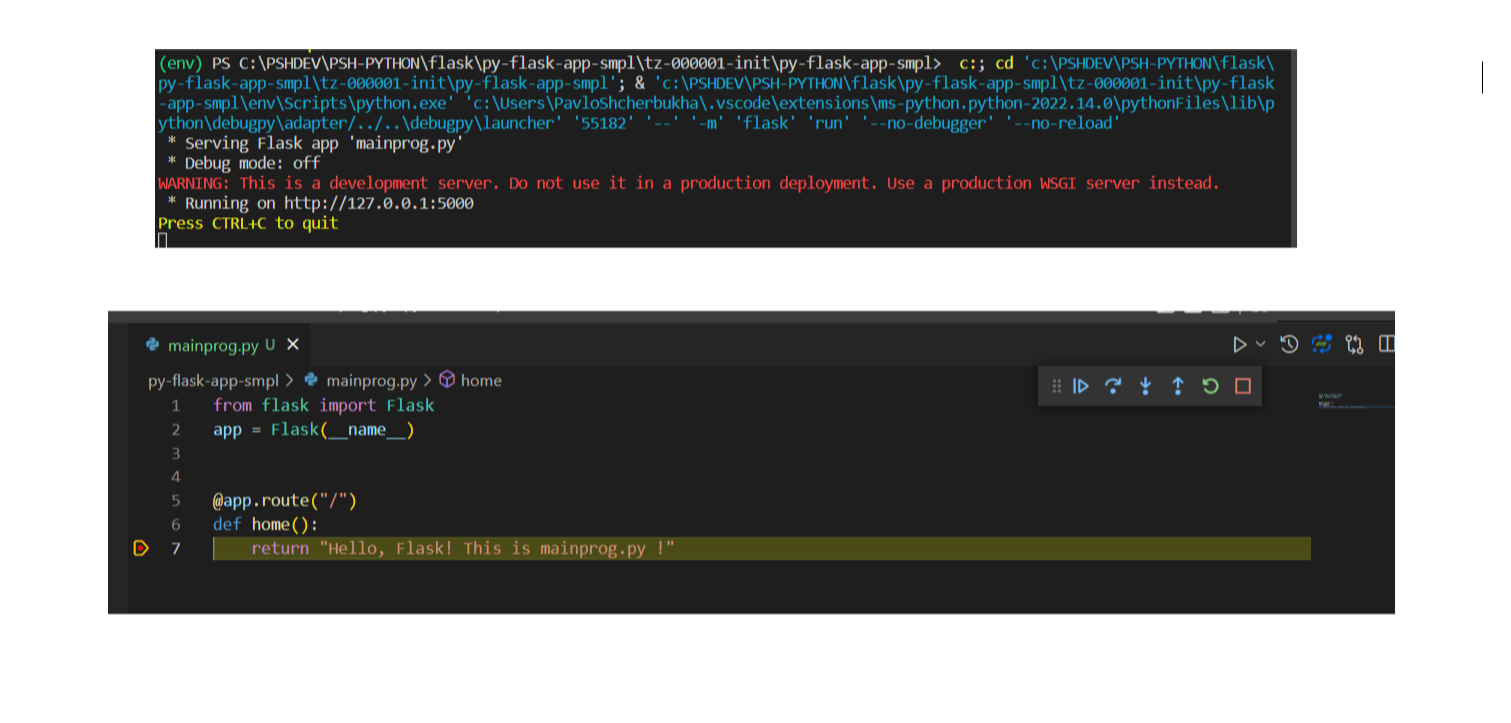
Task: Grab the debug toolbar drag handle
Action: tap(1056, 386)
